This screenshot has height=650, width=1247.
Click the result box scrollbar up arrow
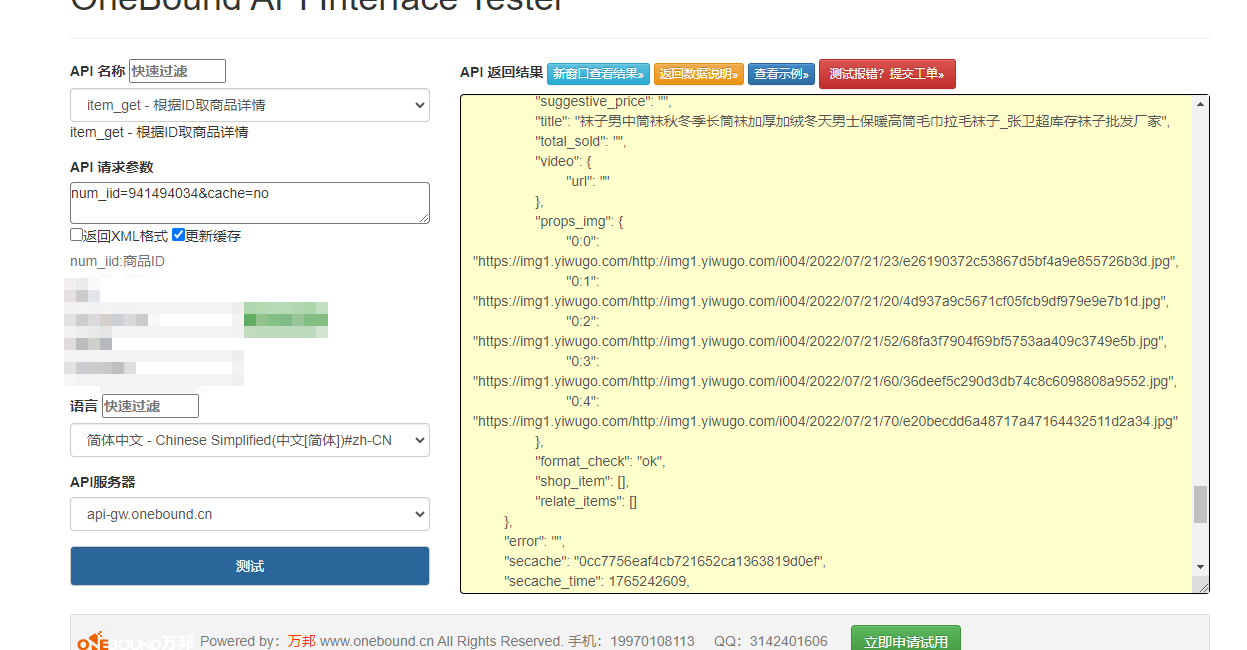(x=1201, y=103)
